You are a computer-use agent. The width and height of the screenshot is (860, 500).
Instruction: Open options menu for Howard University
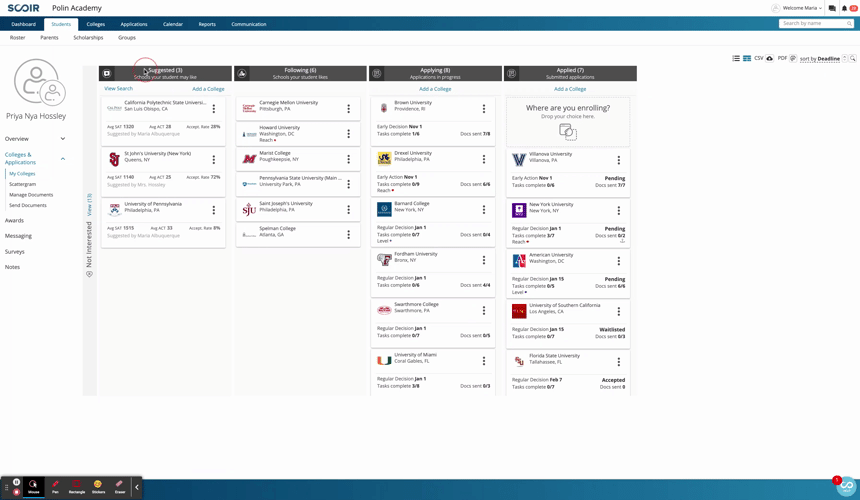coord(348,134)
